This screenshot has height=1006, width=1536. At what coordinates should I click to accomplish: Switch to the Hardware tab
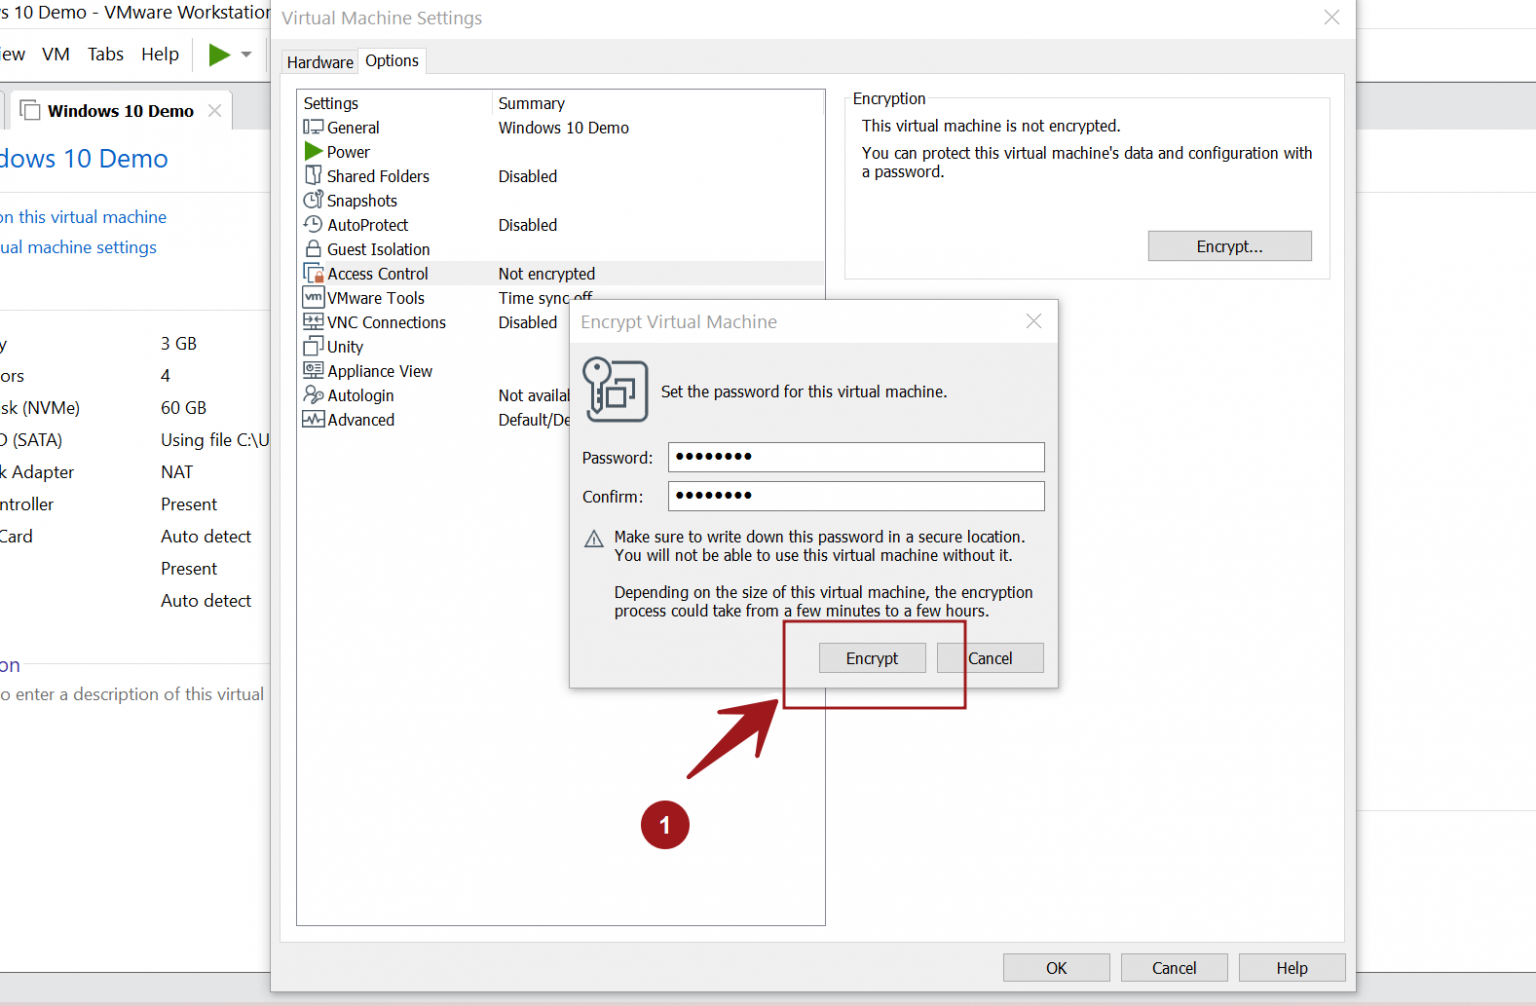(320, 62)
